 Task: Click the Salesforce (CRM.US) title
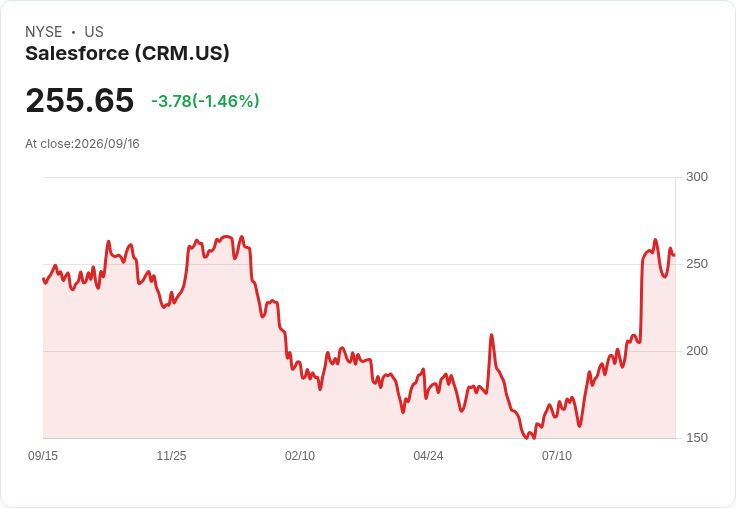coord(127,53)
